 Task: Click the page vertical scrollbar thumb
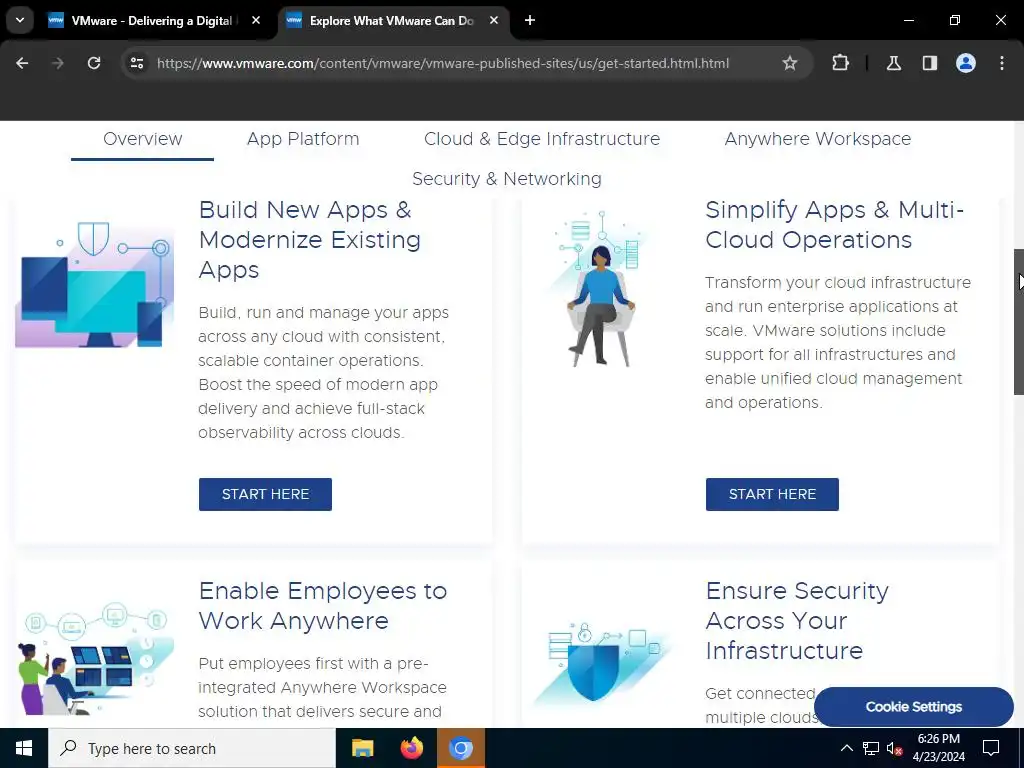point(1019,321)
